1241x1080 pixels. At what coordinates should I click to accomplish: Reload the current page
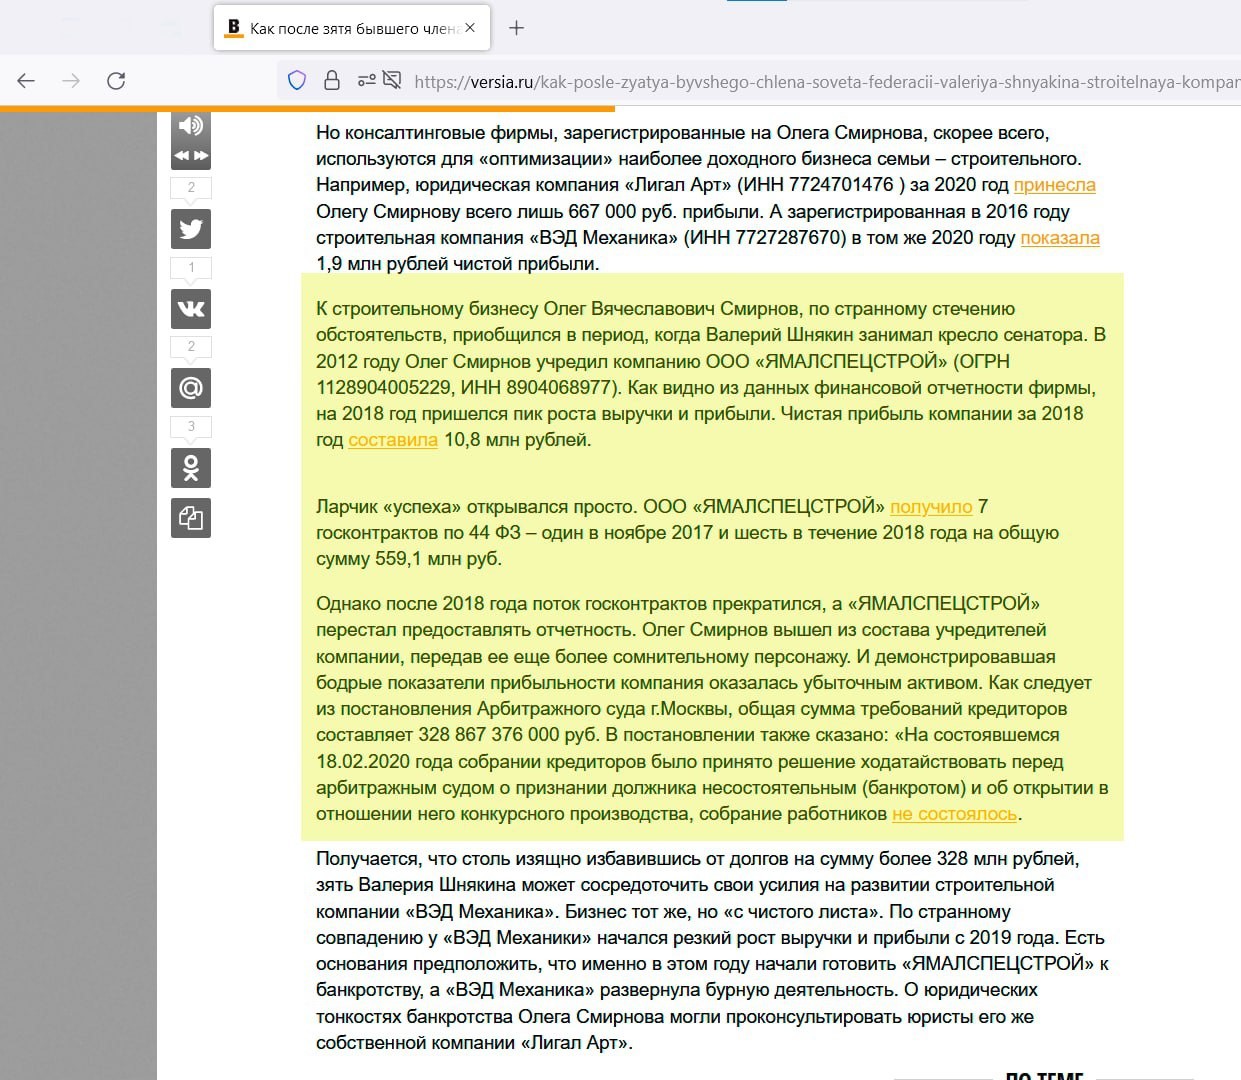(x=116, y=81)
